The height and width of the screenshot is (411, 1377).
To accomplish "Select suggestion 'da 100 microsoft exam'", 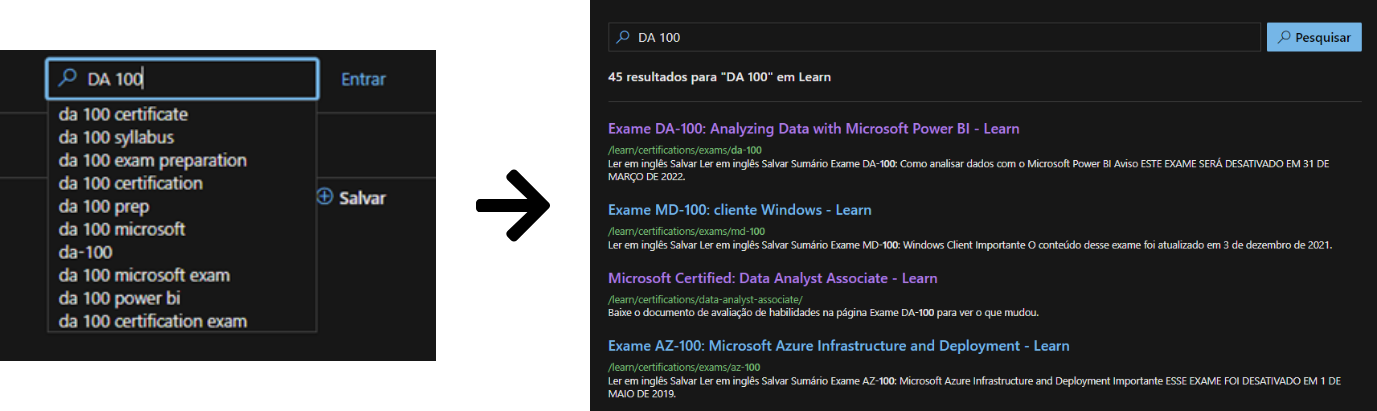I will [x=144, y=276].
